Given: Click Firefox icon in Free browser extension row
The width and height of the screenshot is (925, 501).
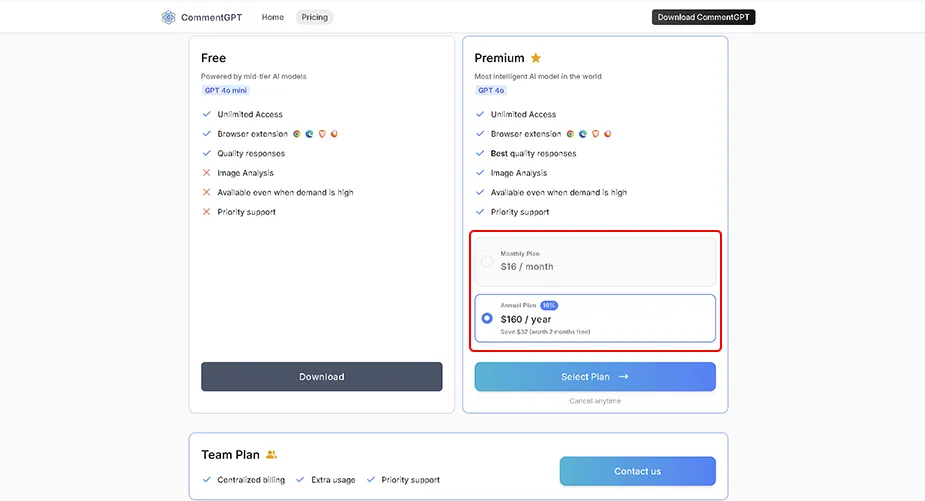Looking at the screenshot, I should coord(334,134).
